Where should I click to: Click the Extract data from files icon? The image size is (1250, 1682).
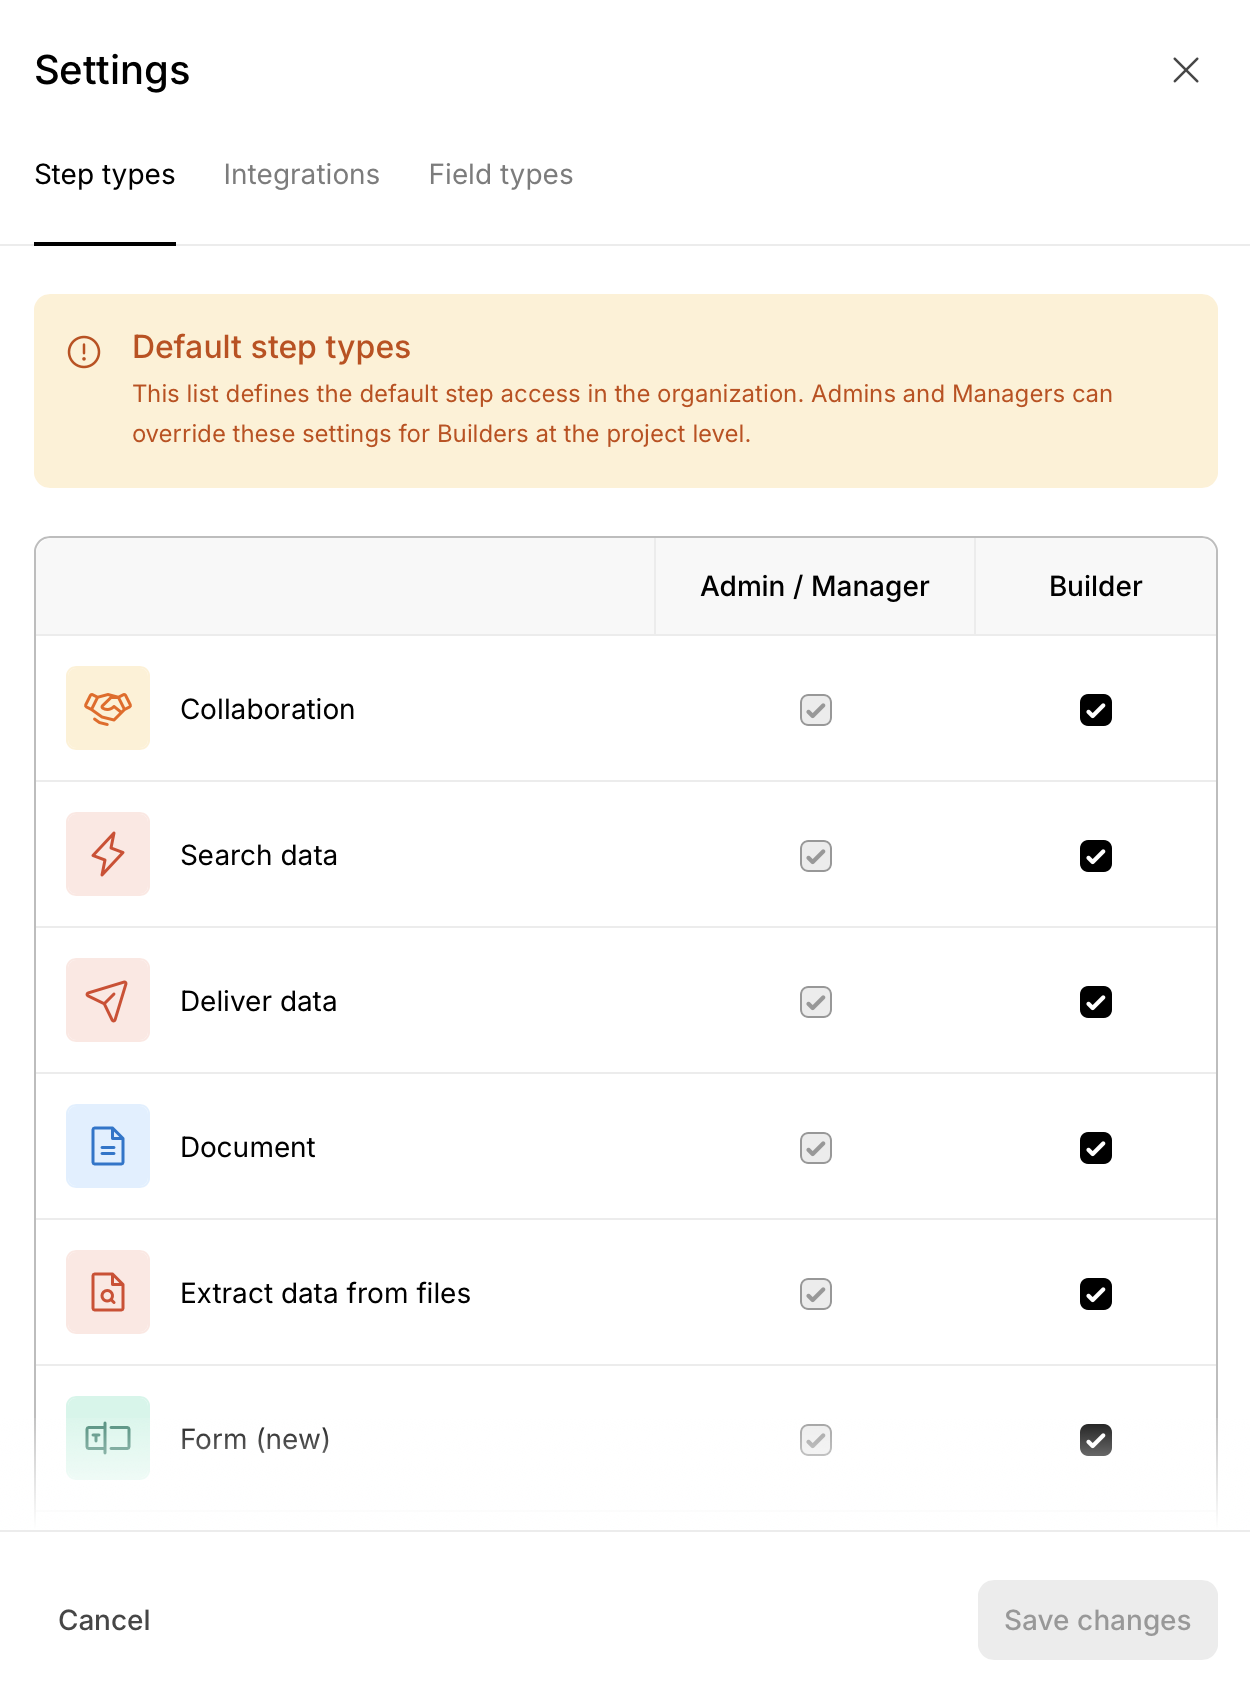pos(108,1292)
